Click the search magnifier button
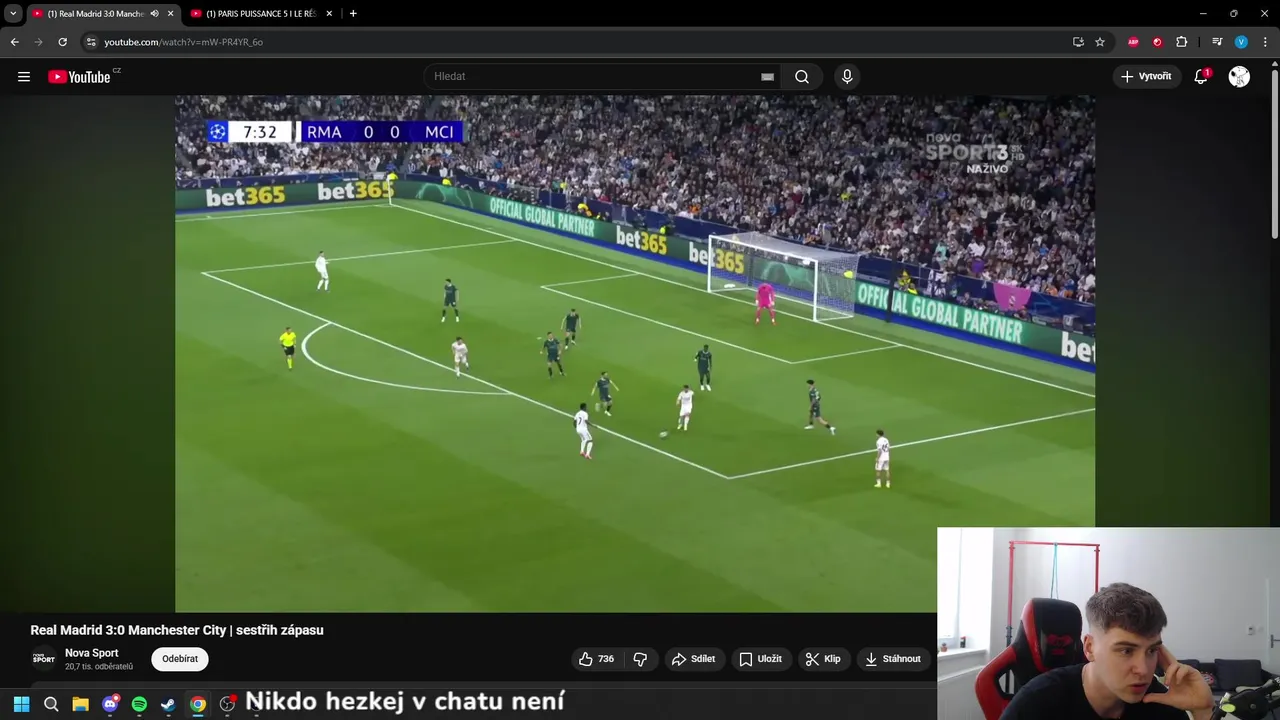Viewport: 1280px width, 720px height. coord(802,76)
